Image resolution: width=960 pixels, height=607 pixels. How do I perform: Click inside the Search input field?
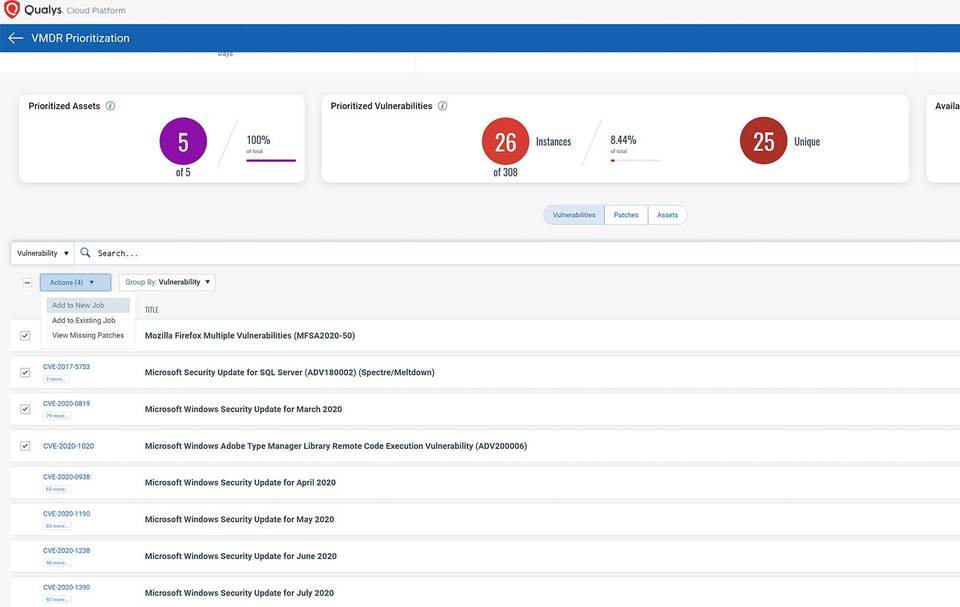click(200, 252)
